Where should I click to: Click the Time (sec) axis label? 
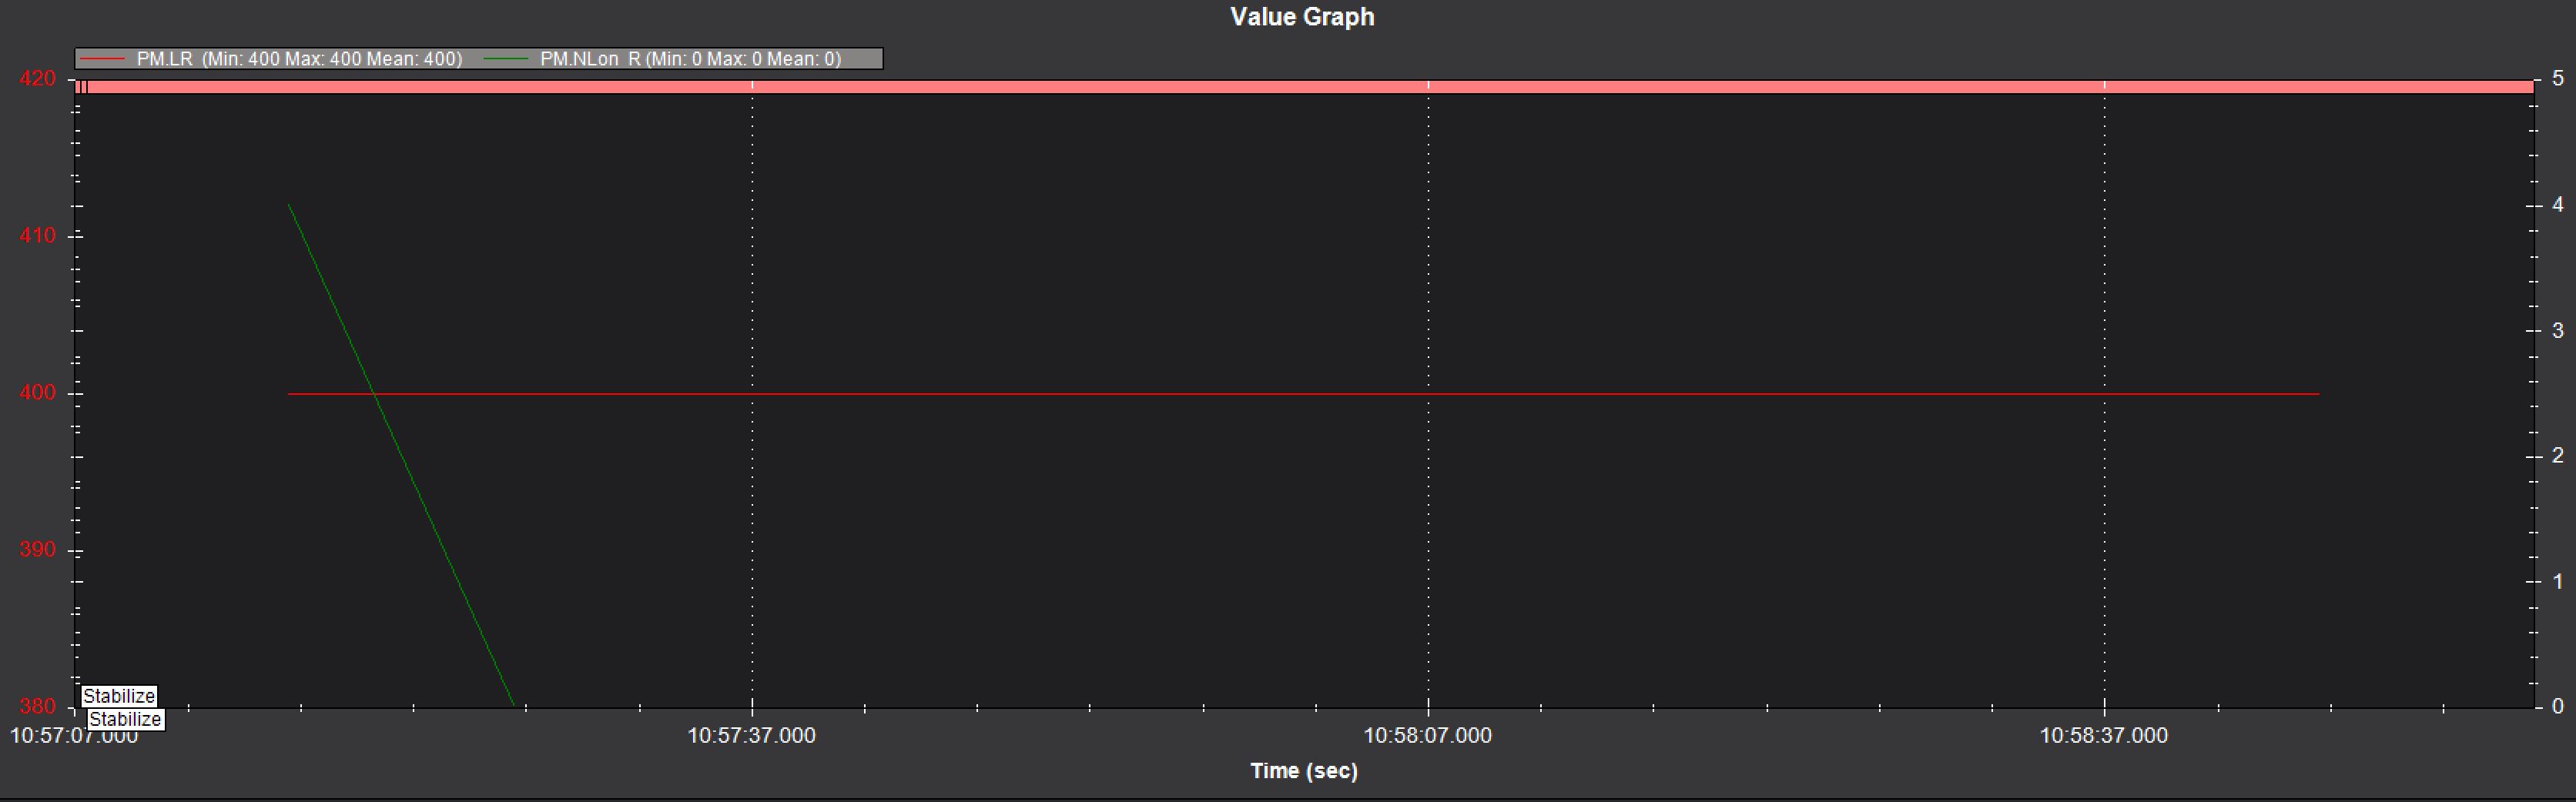pyautogui.click(x=1304, y=771)
